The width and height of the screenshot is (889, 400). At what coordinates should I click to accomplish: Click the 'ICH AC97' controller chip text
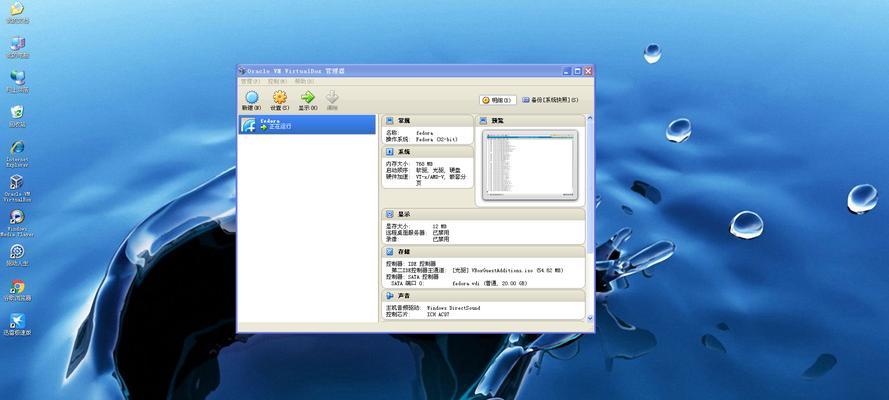[438, 314]
